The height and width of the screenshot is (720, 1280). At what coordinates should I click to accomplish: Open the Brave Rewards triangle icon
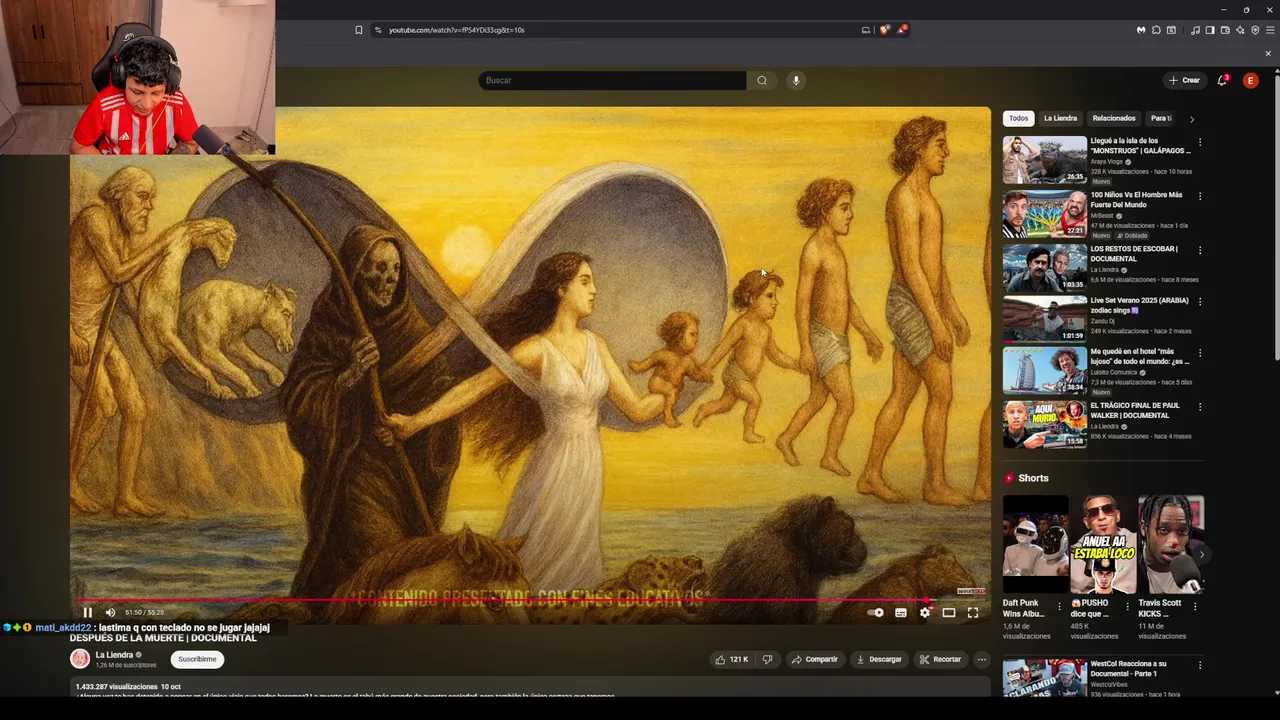click(x=901, y=30)
